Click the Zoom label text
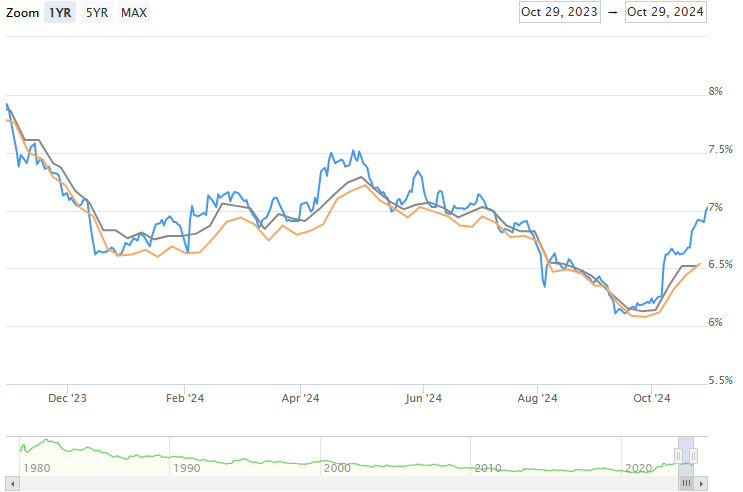Screen dimensions: 743x492 coord(22,13)
